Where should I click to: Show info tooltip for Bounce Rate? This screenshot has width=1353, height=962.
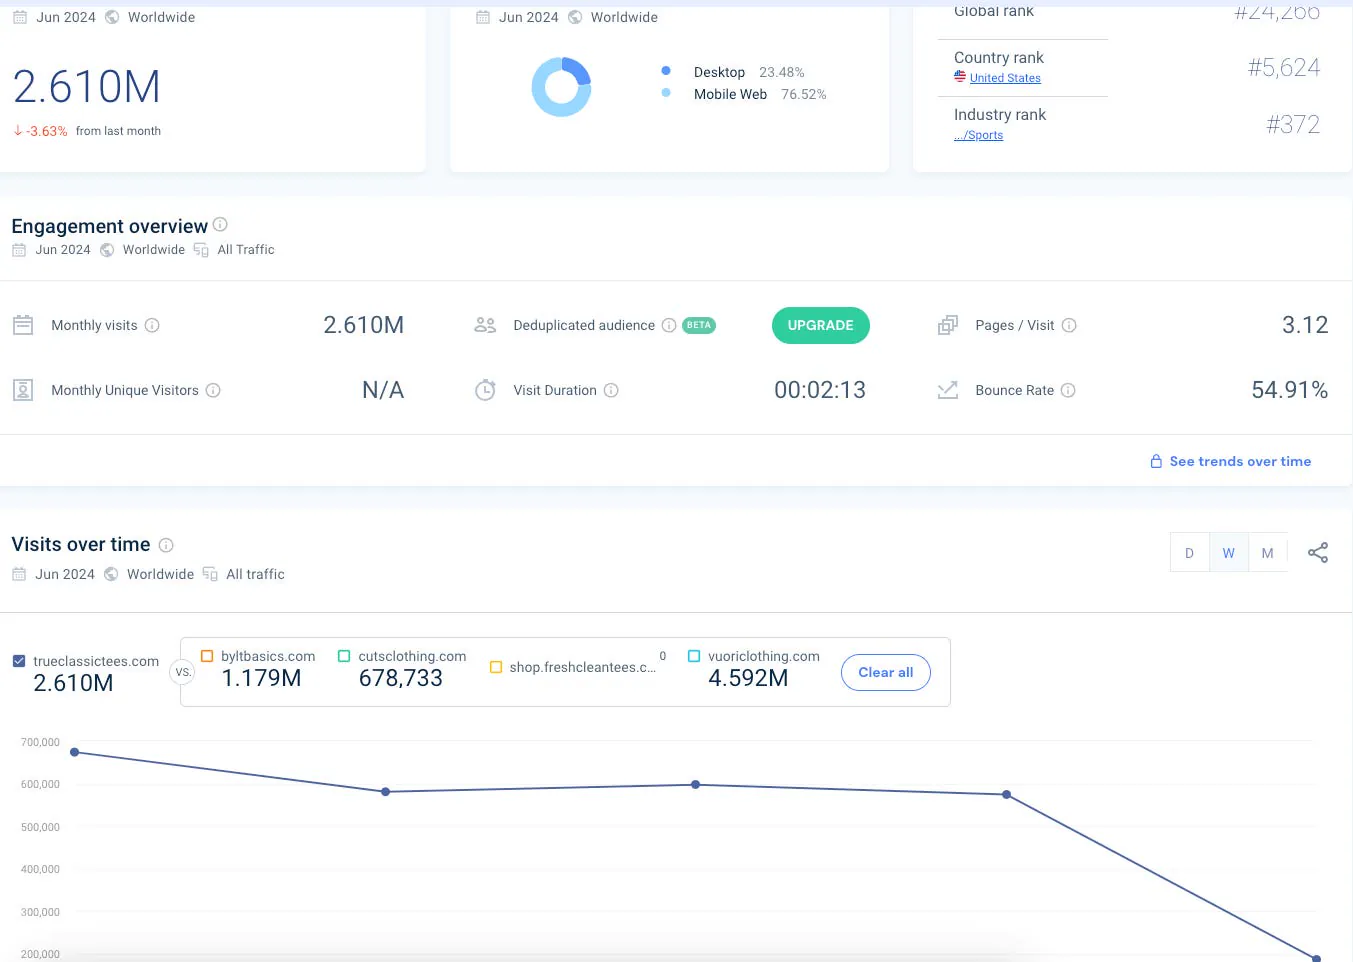(1068, 390)
